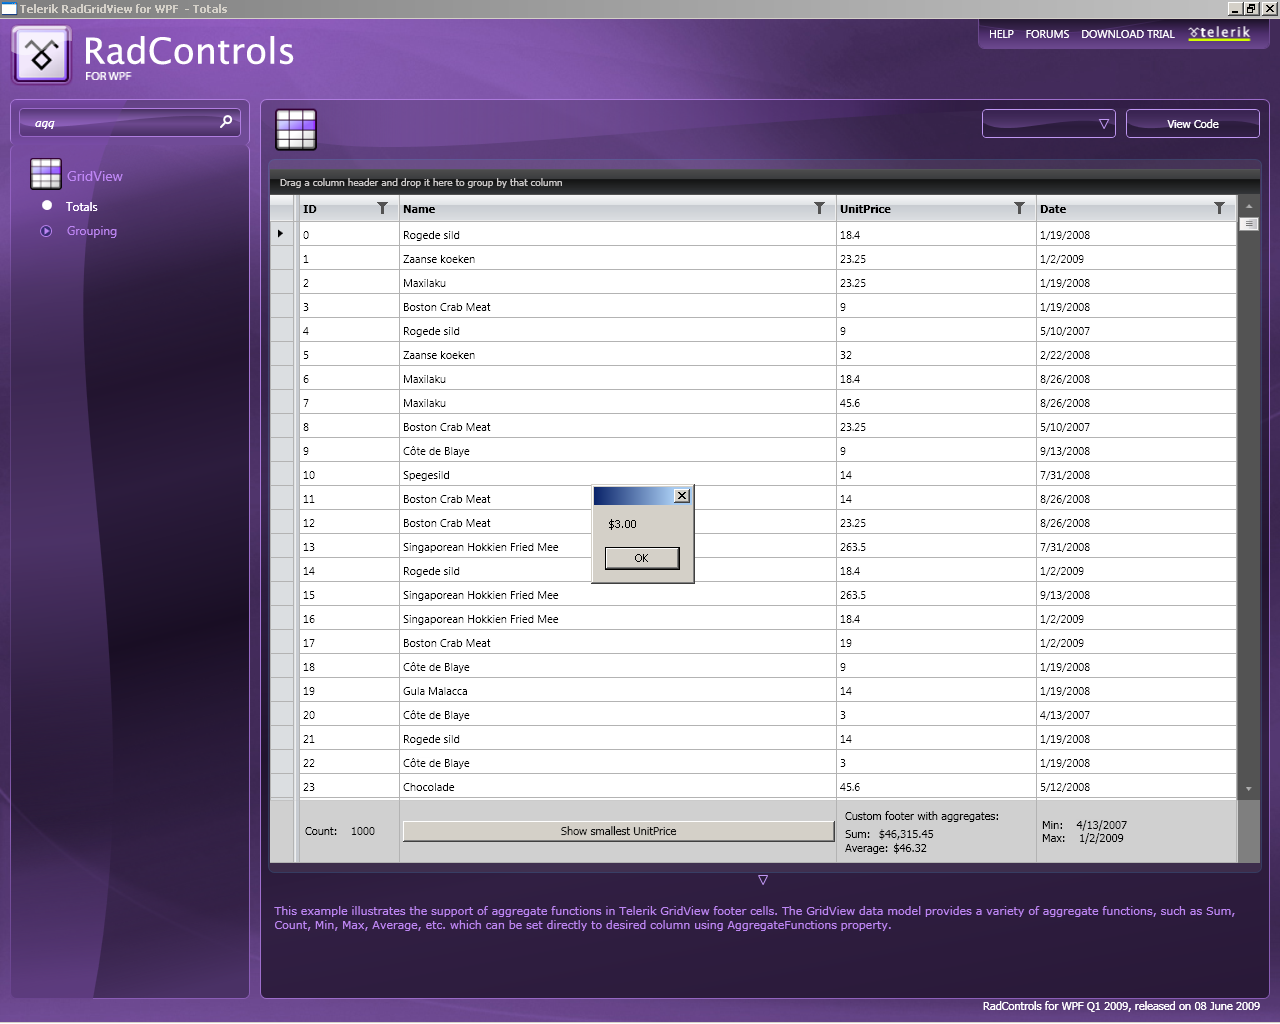Select the Totals example
The image size is (1280, 1024).
pyautogui.click(x=81, y=207)
